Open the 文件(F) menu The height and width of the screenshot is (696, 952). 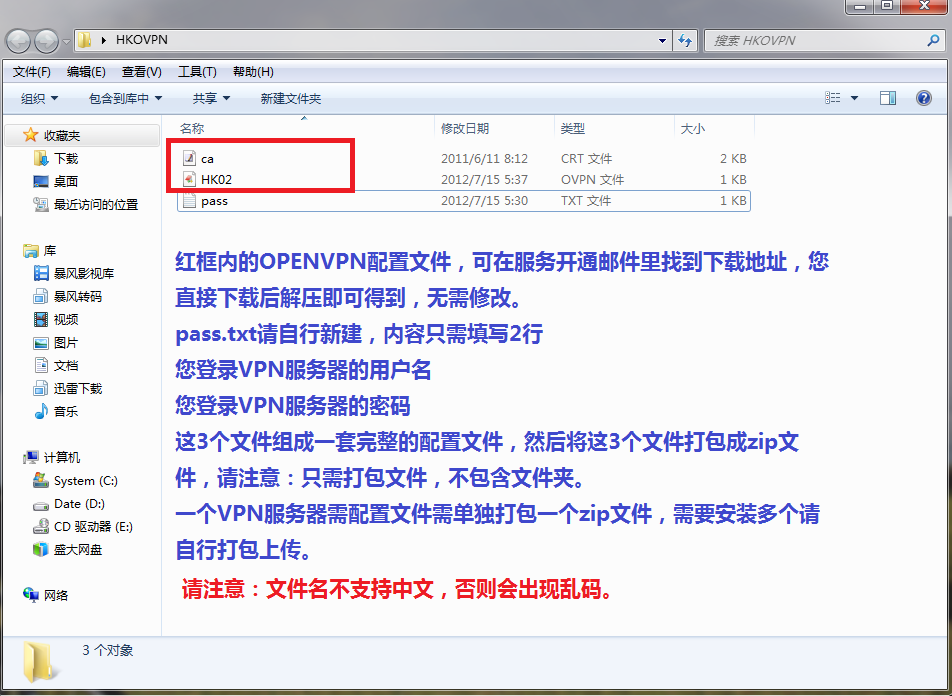click(x=32, y=72)
